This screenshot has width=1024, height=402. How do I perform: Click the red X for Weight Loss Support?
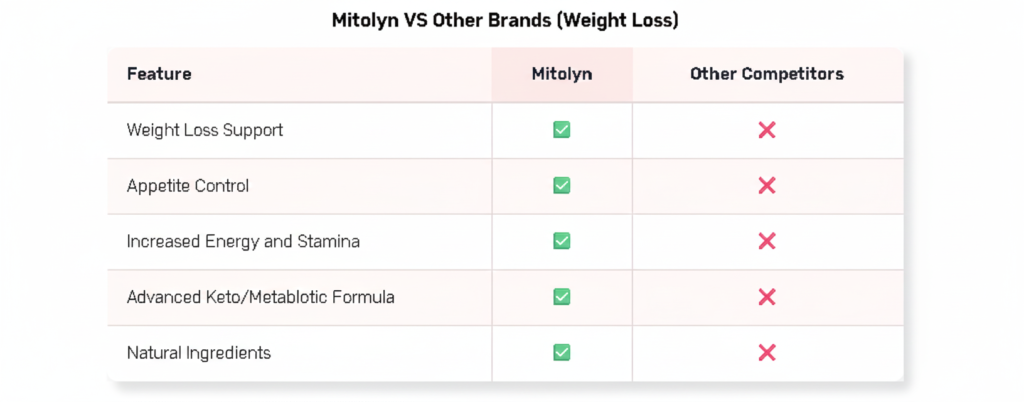tap(767, 130)
